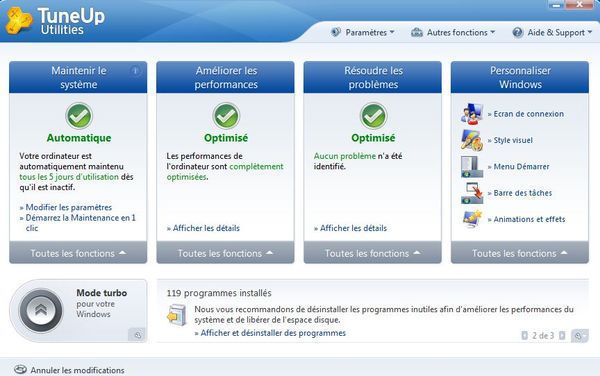Click the info icon on Maintenir le système
Viewport: 600px width, 376px height.
pos(135,70)
